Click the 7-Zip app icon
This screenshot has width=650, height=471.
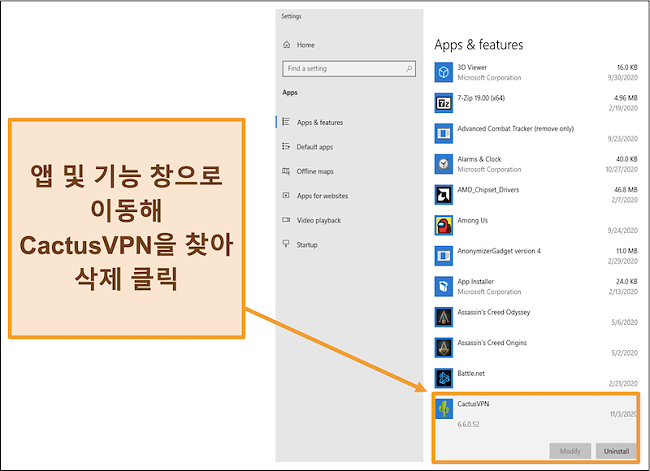[x=444, y=103]
